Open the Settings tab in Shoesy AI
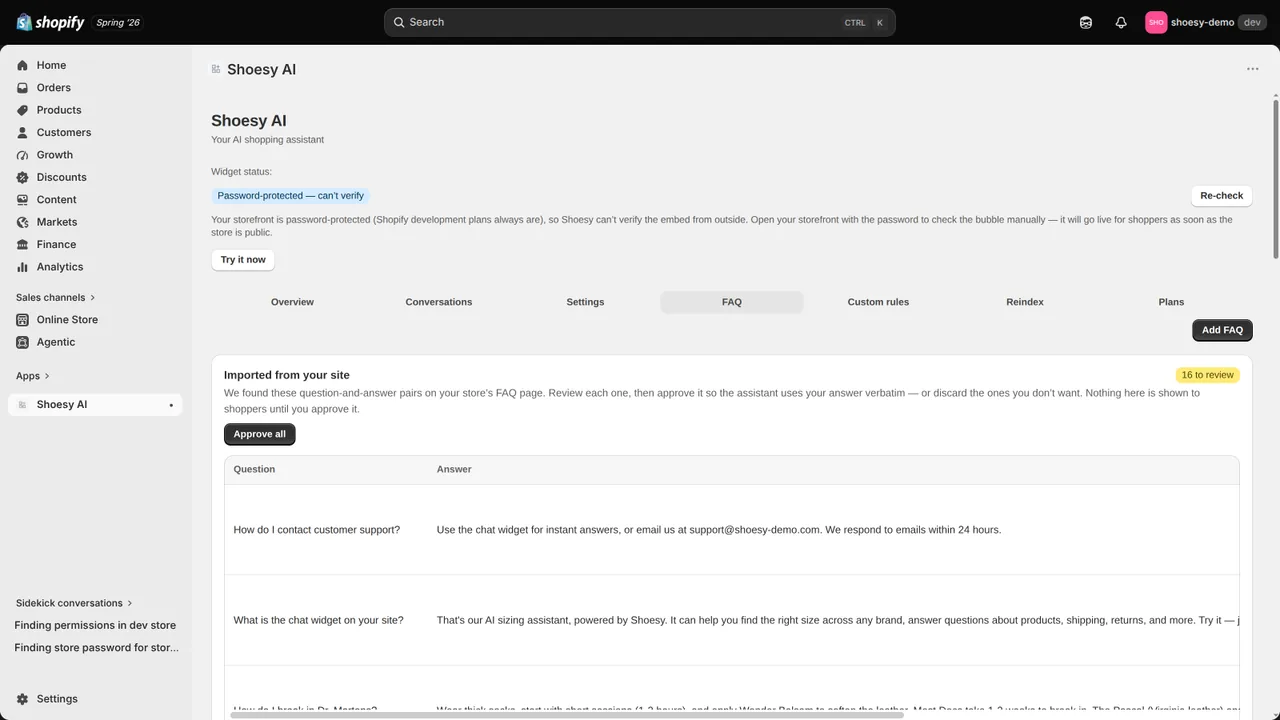Image resolution: width=1280 pixels, height=720 pixels. pos(585,302)
